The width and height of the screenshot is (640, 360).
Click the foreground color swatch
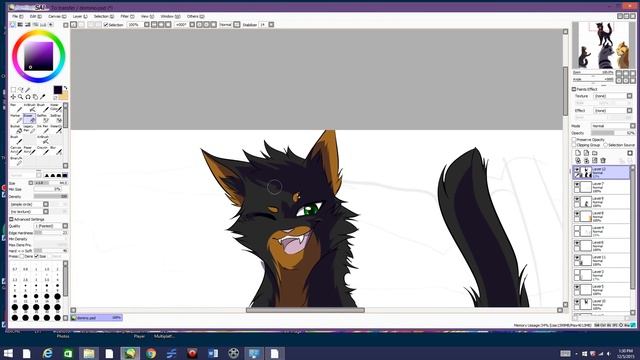click(58, 90)
